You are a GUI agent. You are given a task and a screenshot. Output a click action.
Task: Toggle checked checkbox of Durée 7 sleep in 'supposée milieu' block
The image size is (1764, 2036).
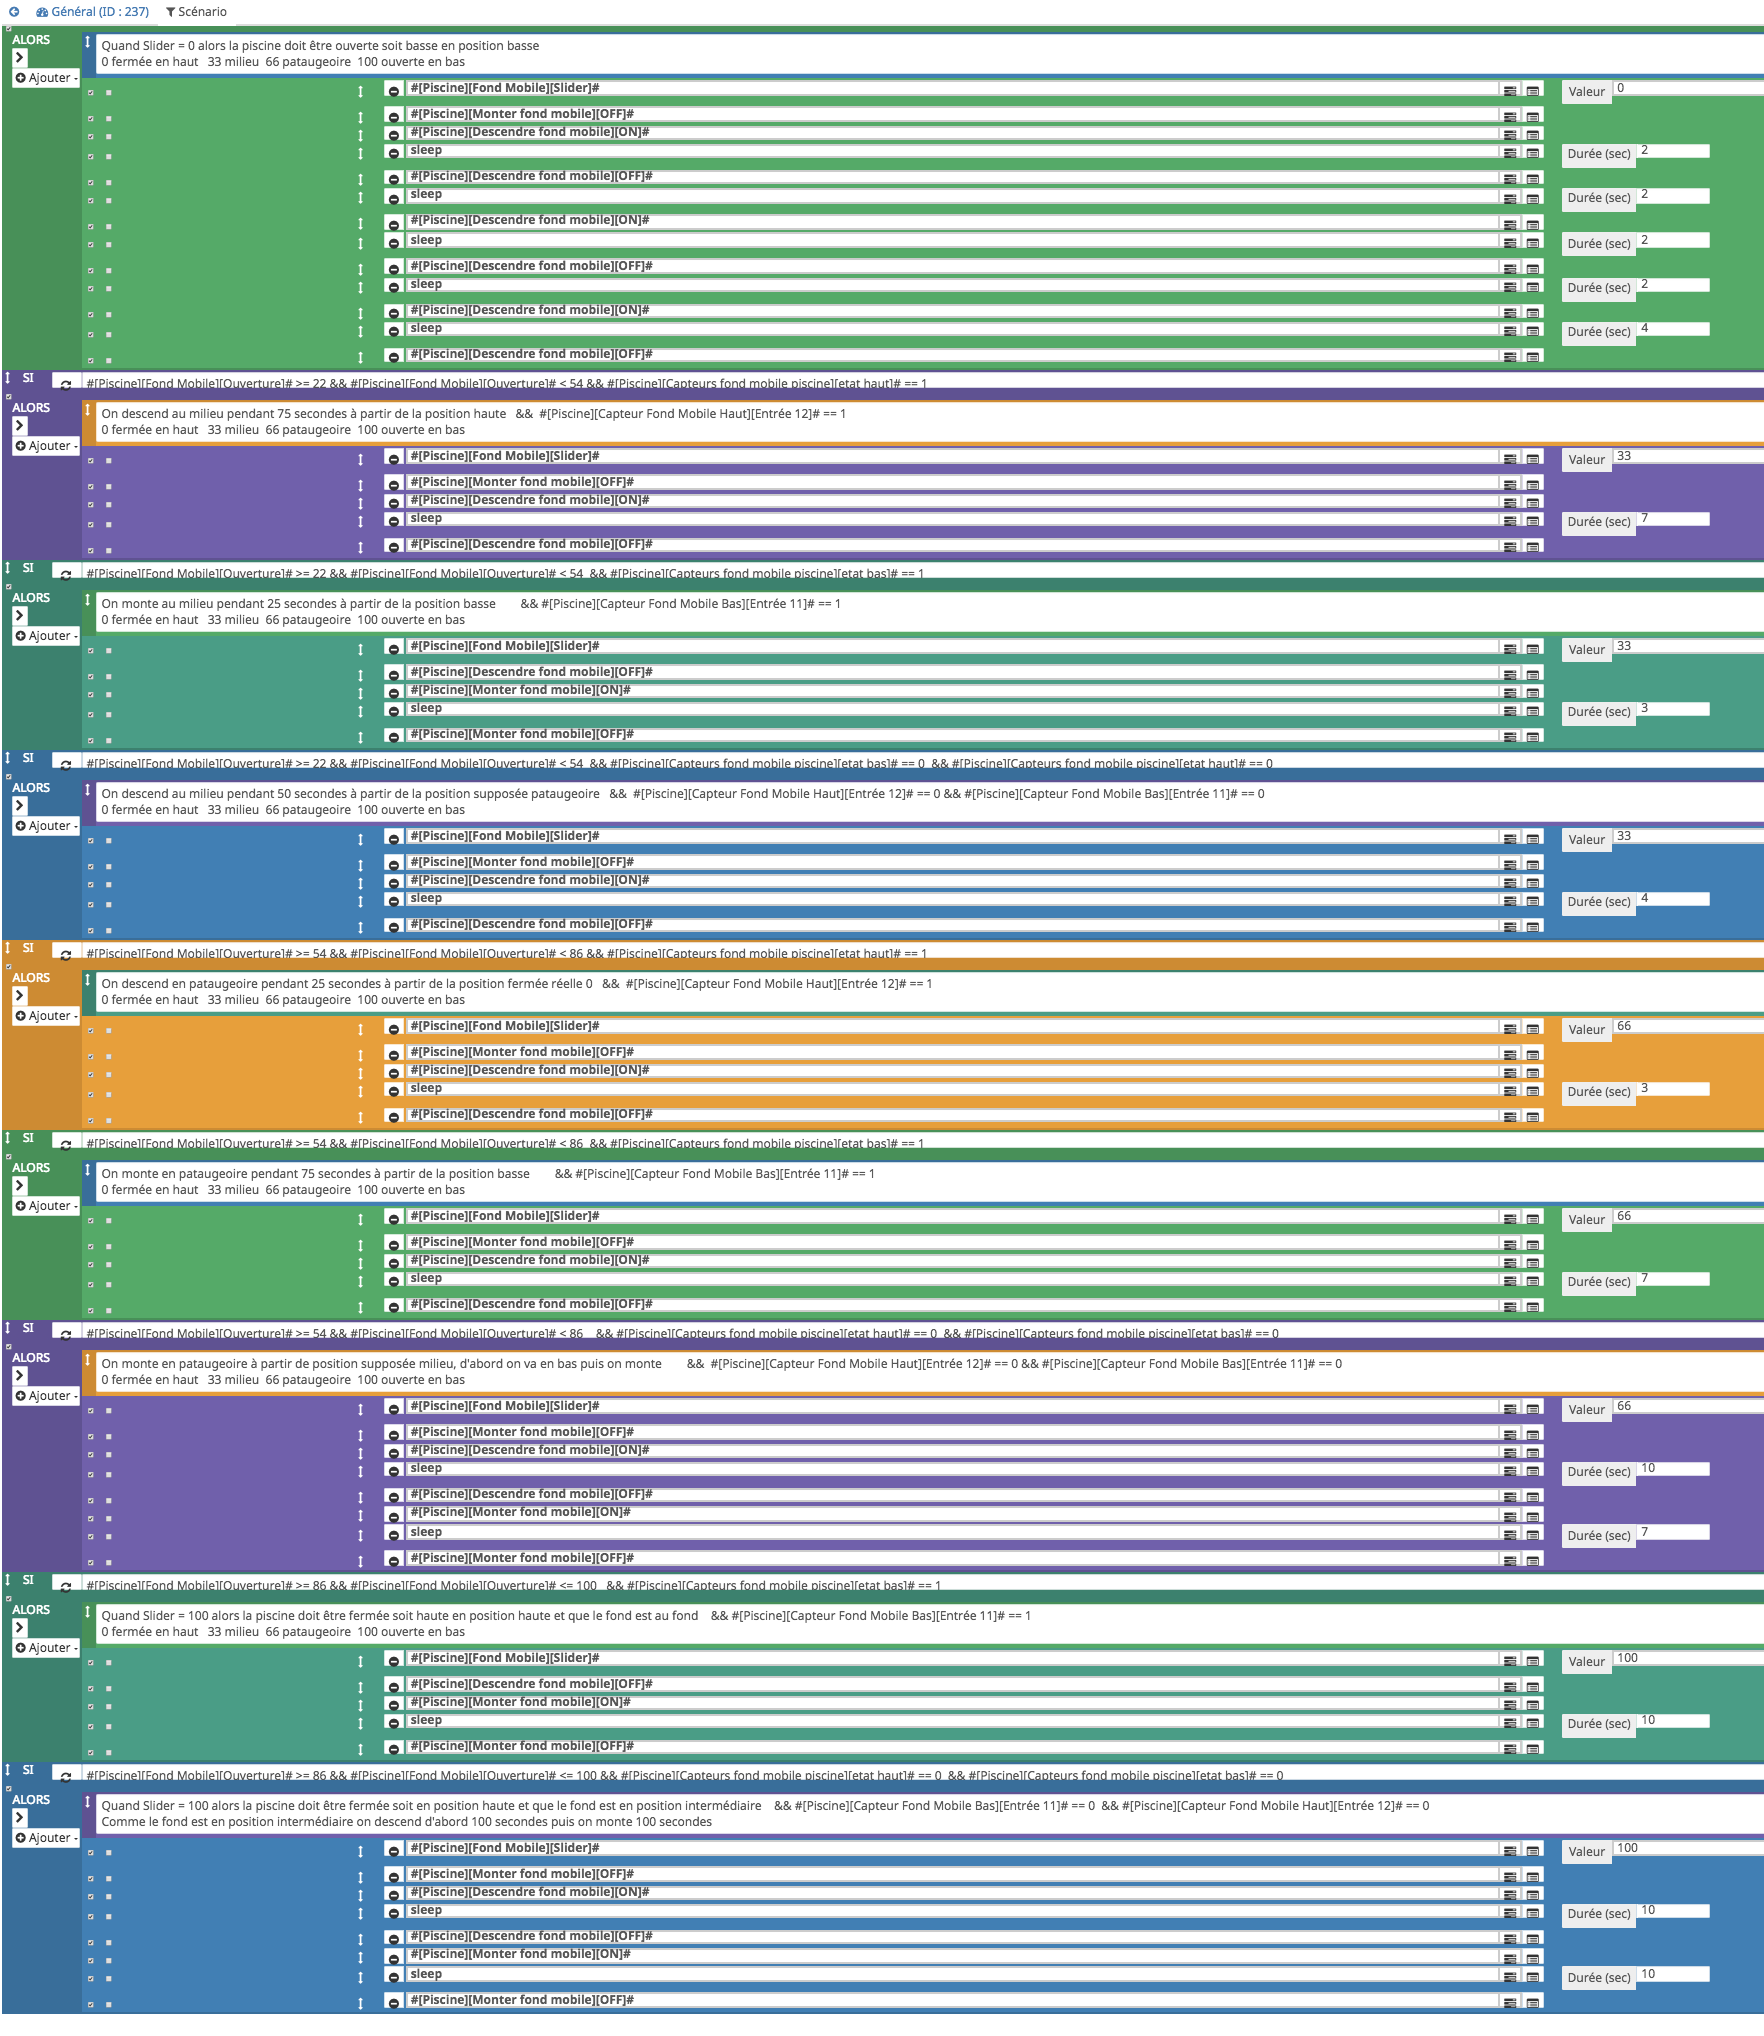coord(90,1536)
